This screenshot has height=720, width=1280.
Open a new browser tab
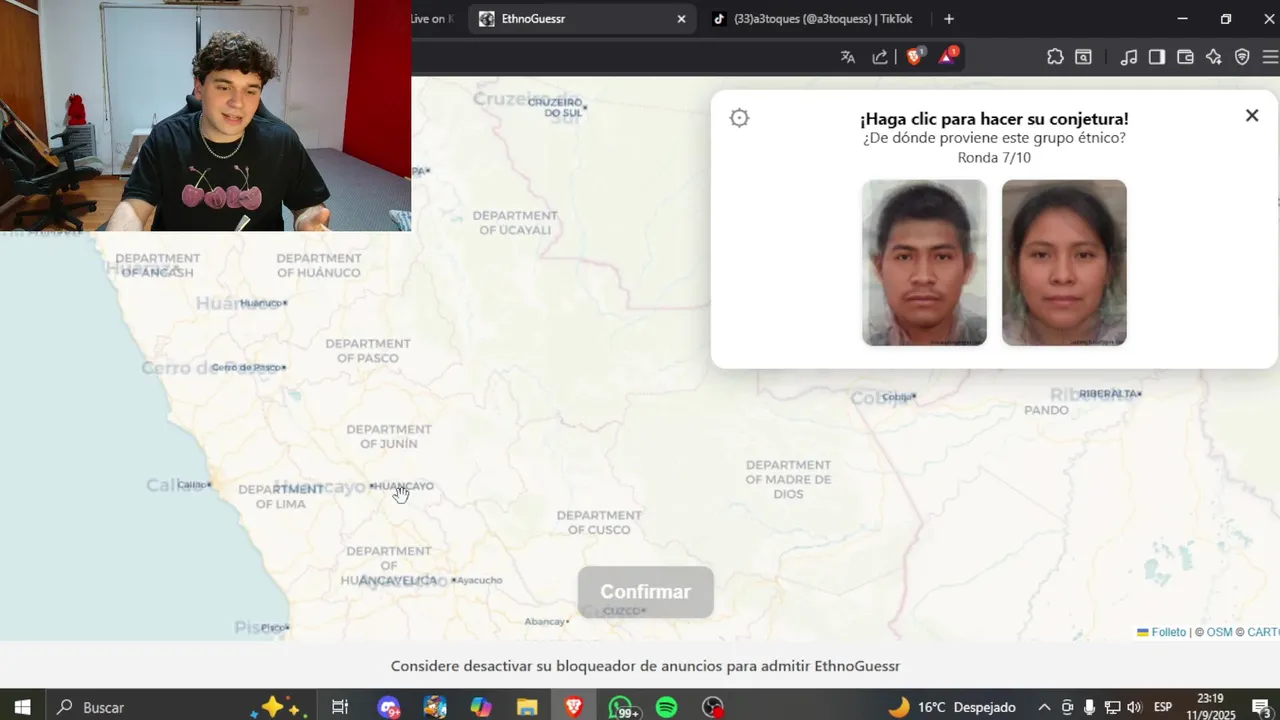point(949,19)
